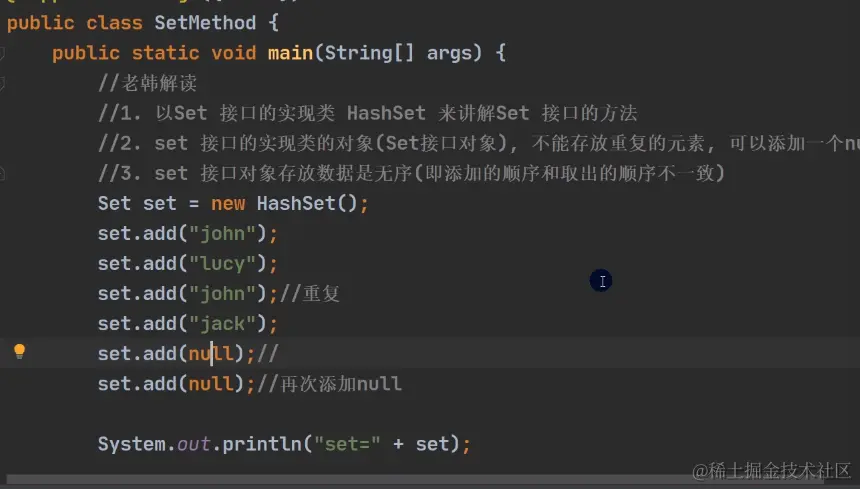Screen dimensions: 860x489
Task: Click the fold marker beside the main method
Action: [2, 53]
